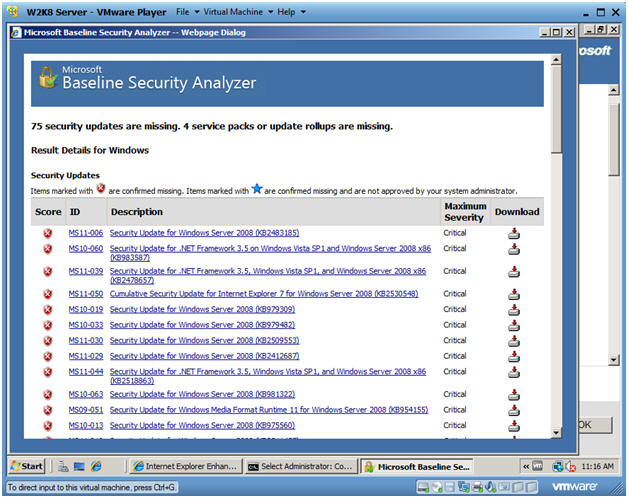Open the Cumulative Security Update for Internet Explorer 7 link
This screenshot has width=628, height=498.
click(264, 294)
